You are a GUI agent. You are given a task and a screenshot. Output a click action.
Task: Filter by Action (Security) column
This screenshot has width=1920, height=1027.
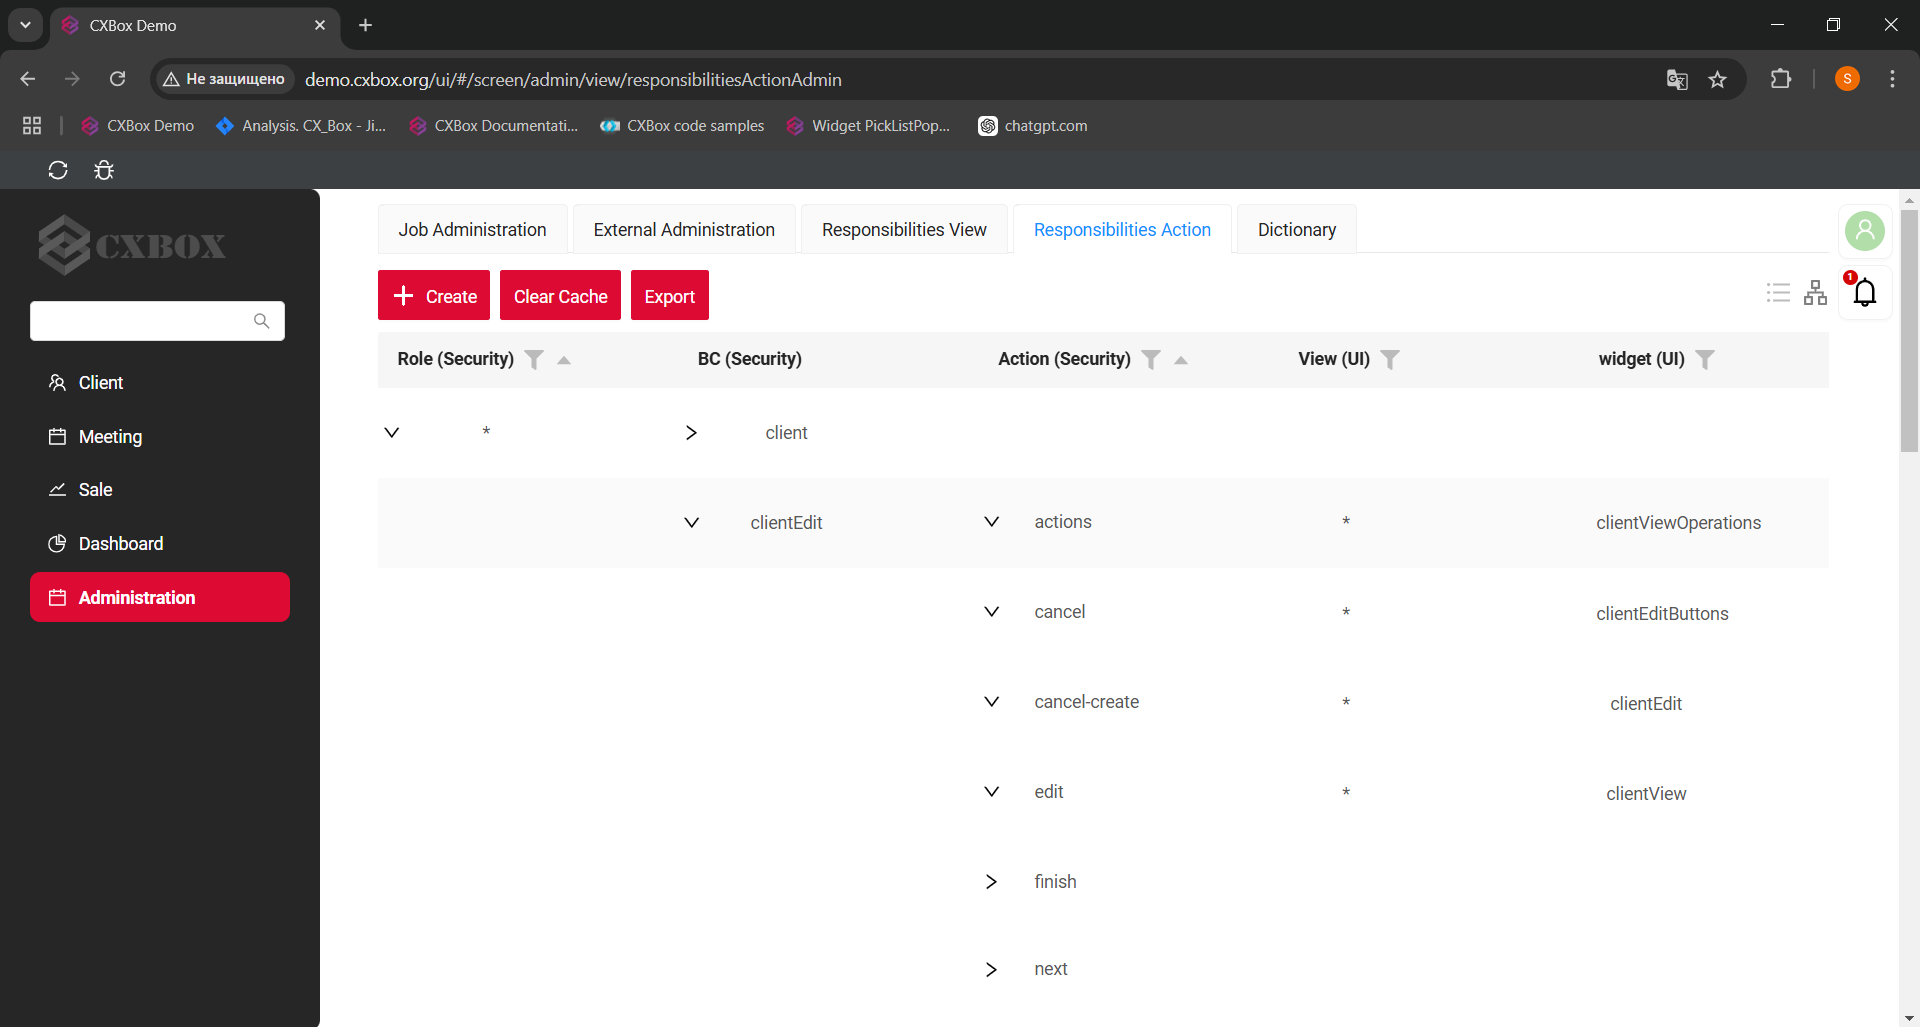click(1151, 360)
